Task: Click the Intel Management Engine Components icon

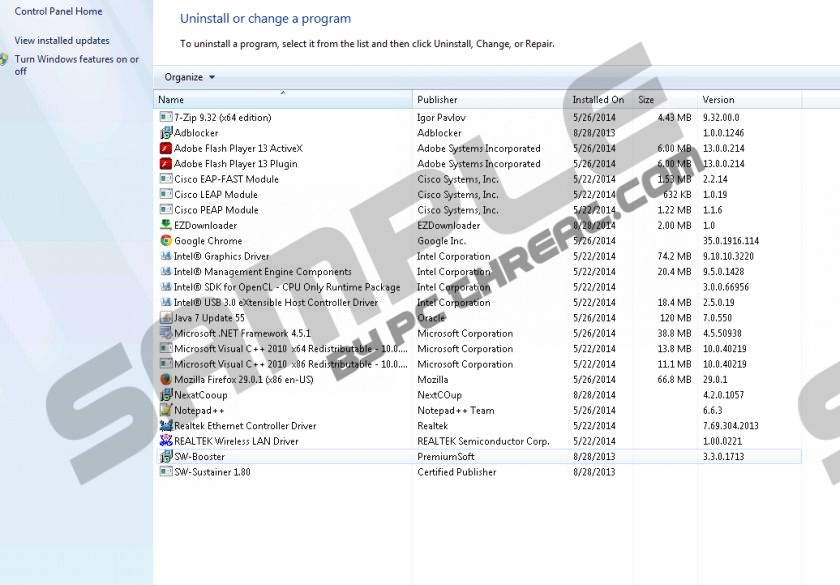Action: coord(166,272)
